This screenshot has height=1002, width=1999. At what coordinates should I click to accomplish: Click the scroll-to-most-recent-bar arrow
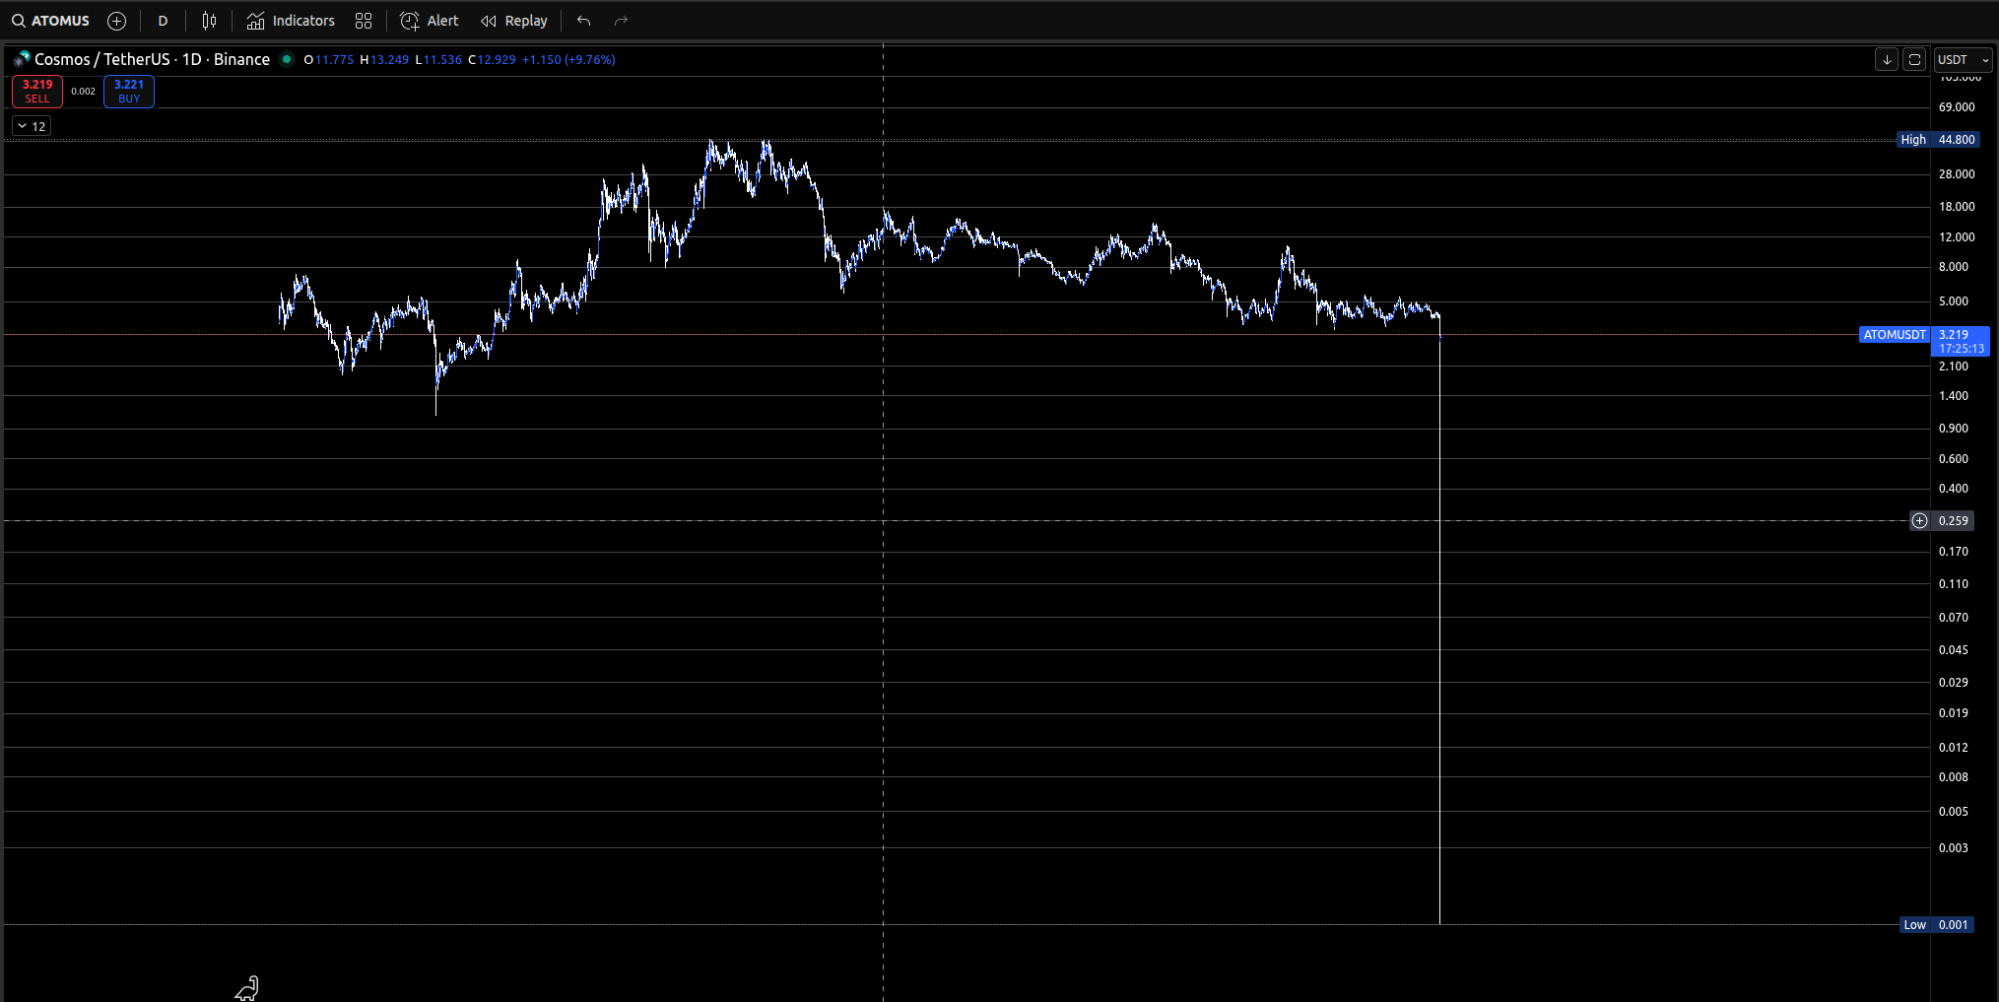1886,59
